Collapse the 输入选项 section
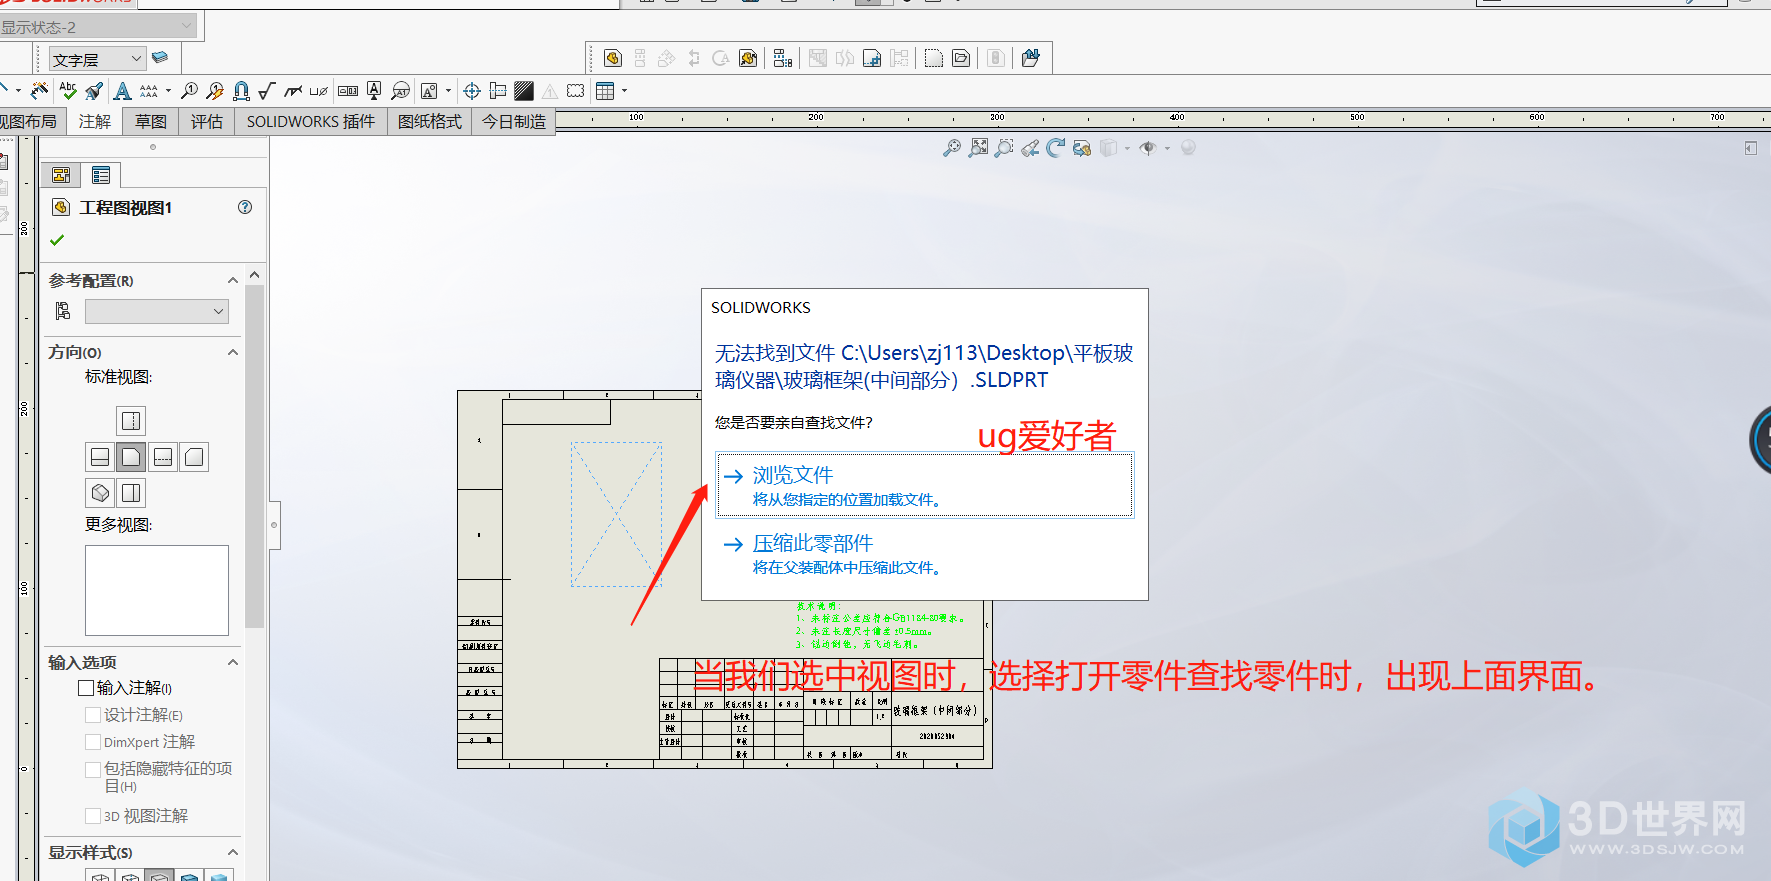Viewport: 1771px width, 881px height. pyautogui.click(x=233, y=662)
